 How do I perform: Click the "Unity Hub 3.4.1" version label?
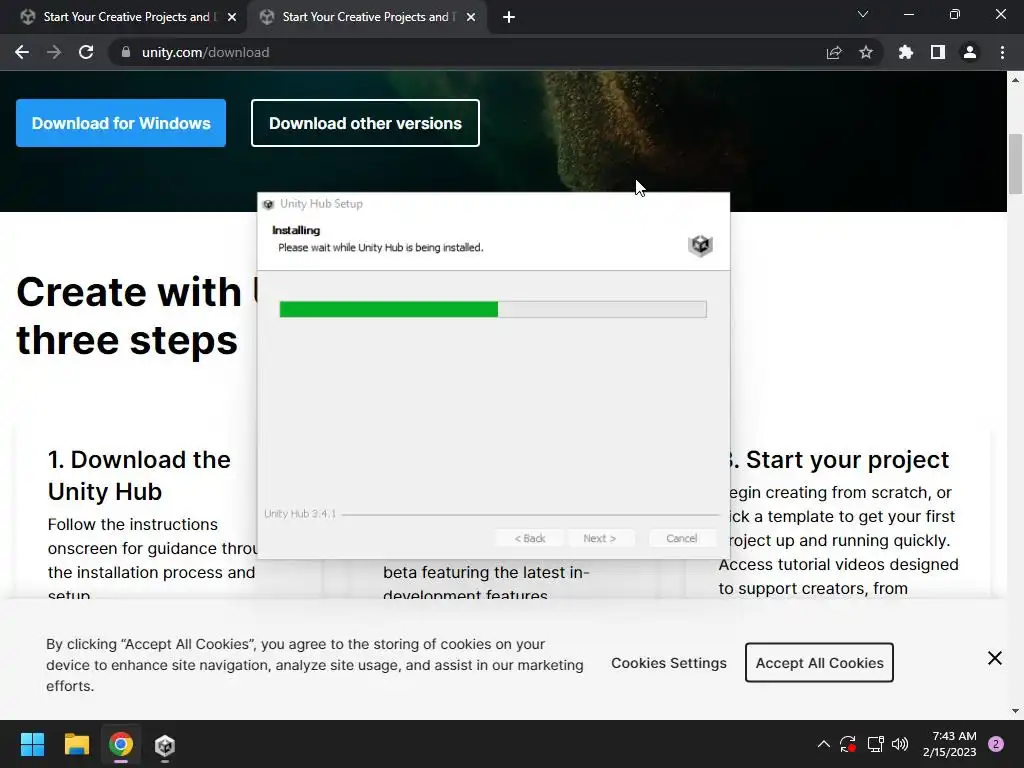[x=300, y=514]
